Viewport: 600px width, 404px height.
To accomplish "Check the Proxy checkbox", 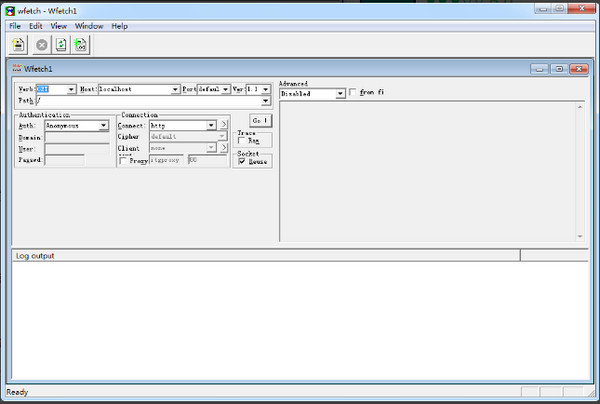I will [x=123, y=161].
